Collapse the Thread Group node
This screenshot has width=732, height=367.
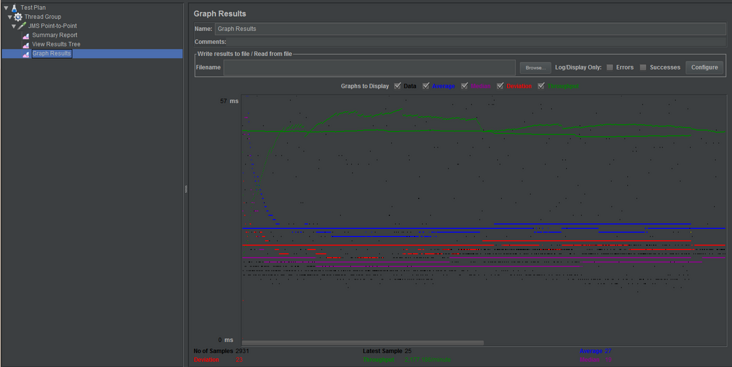[x=10, y=17]
